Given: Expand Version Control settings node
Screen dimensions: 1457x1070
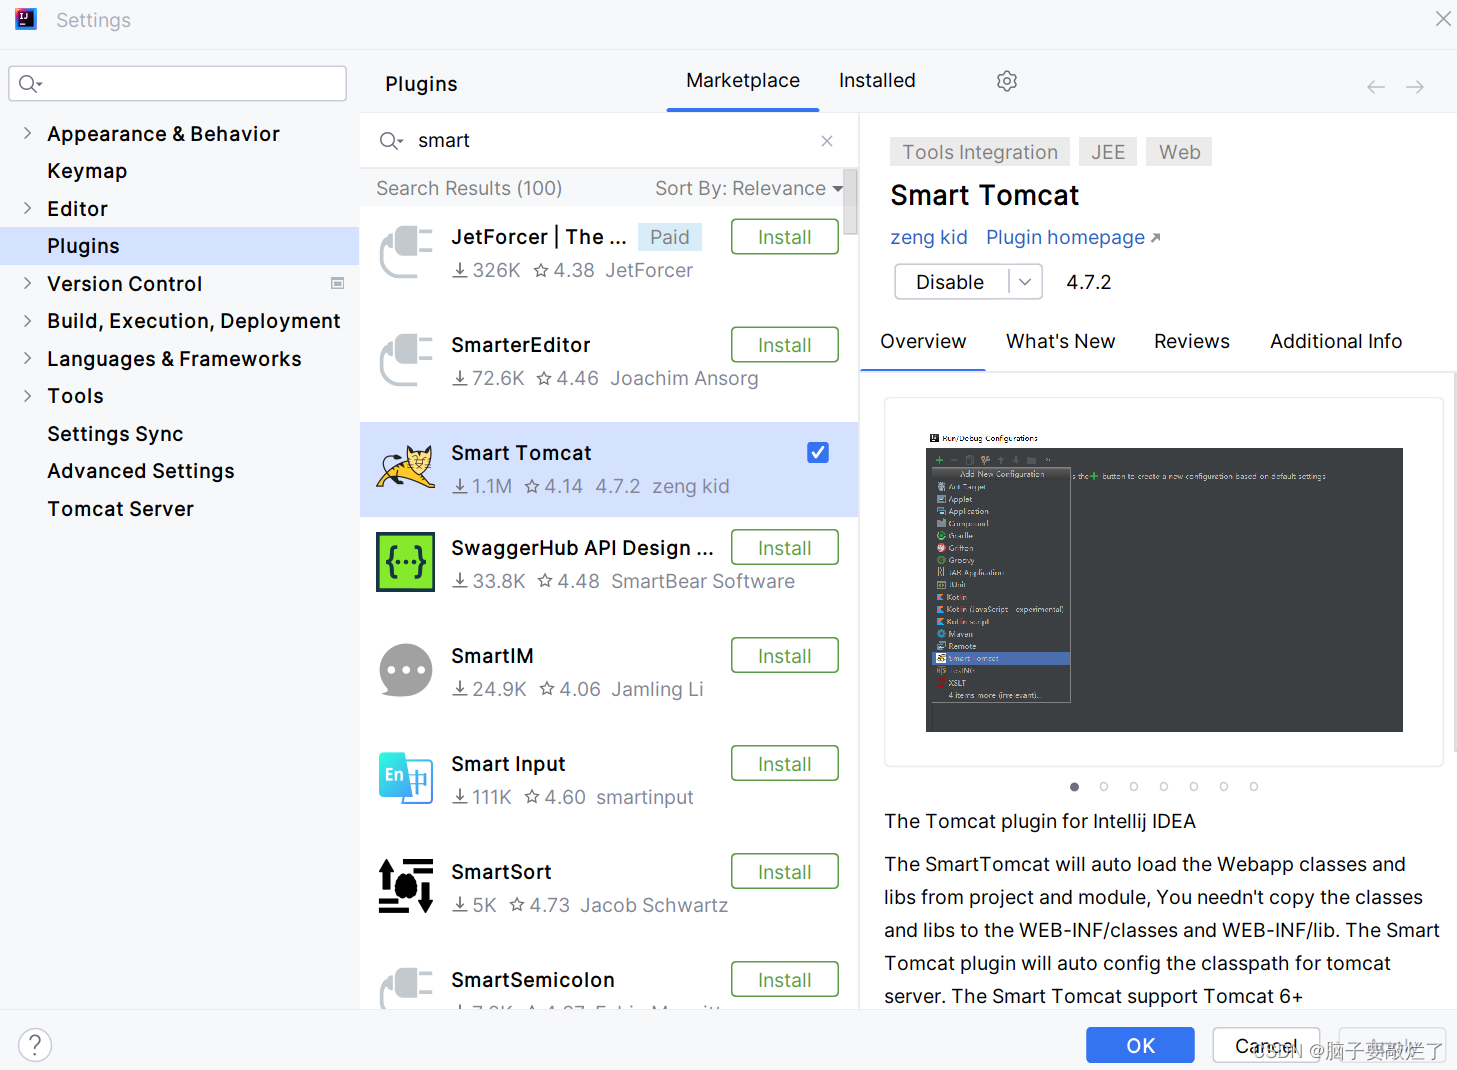Looking at the screenshot, I should [x=27, y=283].
